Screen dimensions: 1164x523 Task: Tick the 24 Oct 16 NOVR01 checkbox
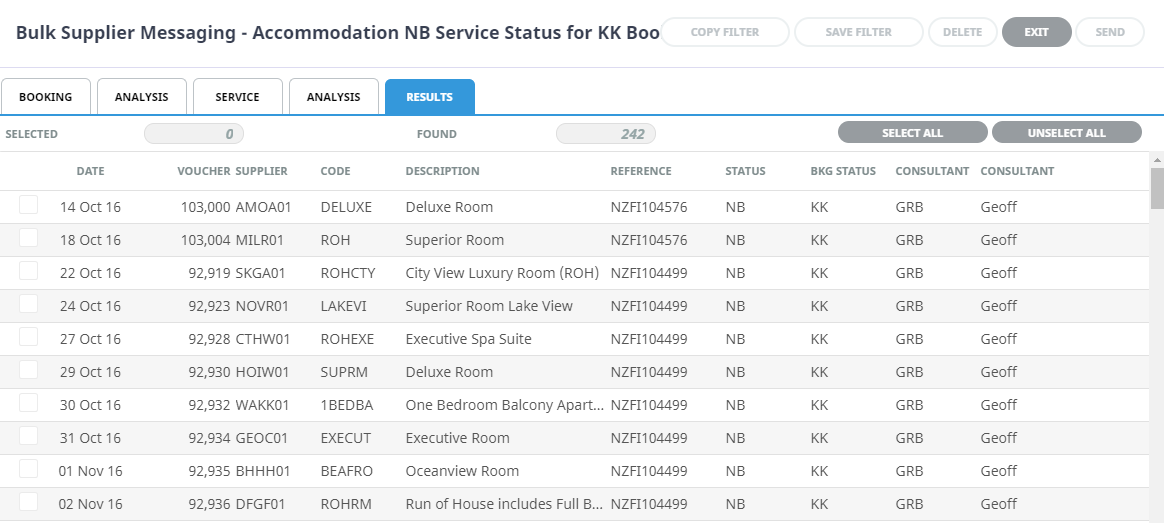point(28,303)
